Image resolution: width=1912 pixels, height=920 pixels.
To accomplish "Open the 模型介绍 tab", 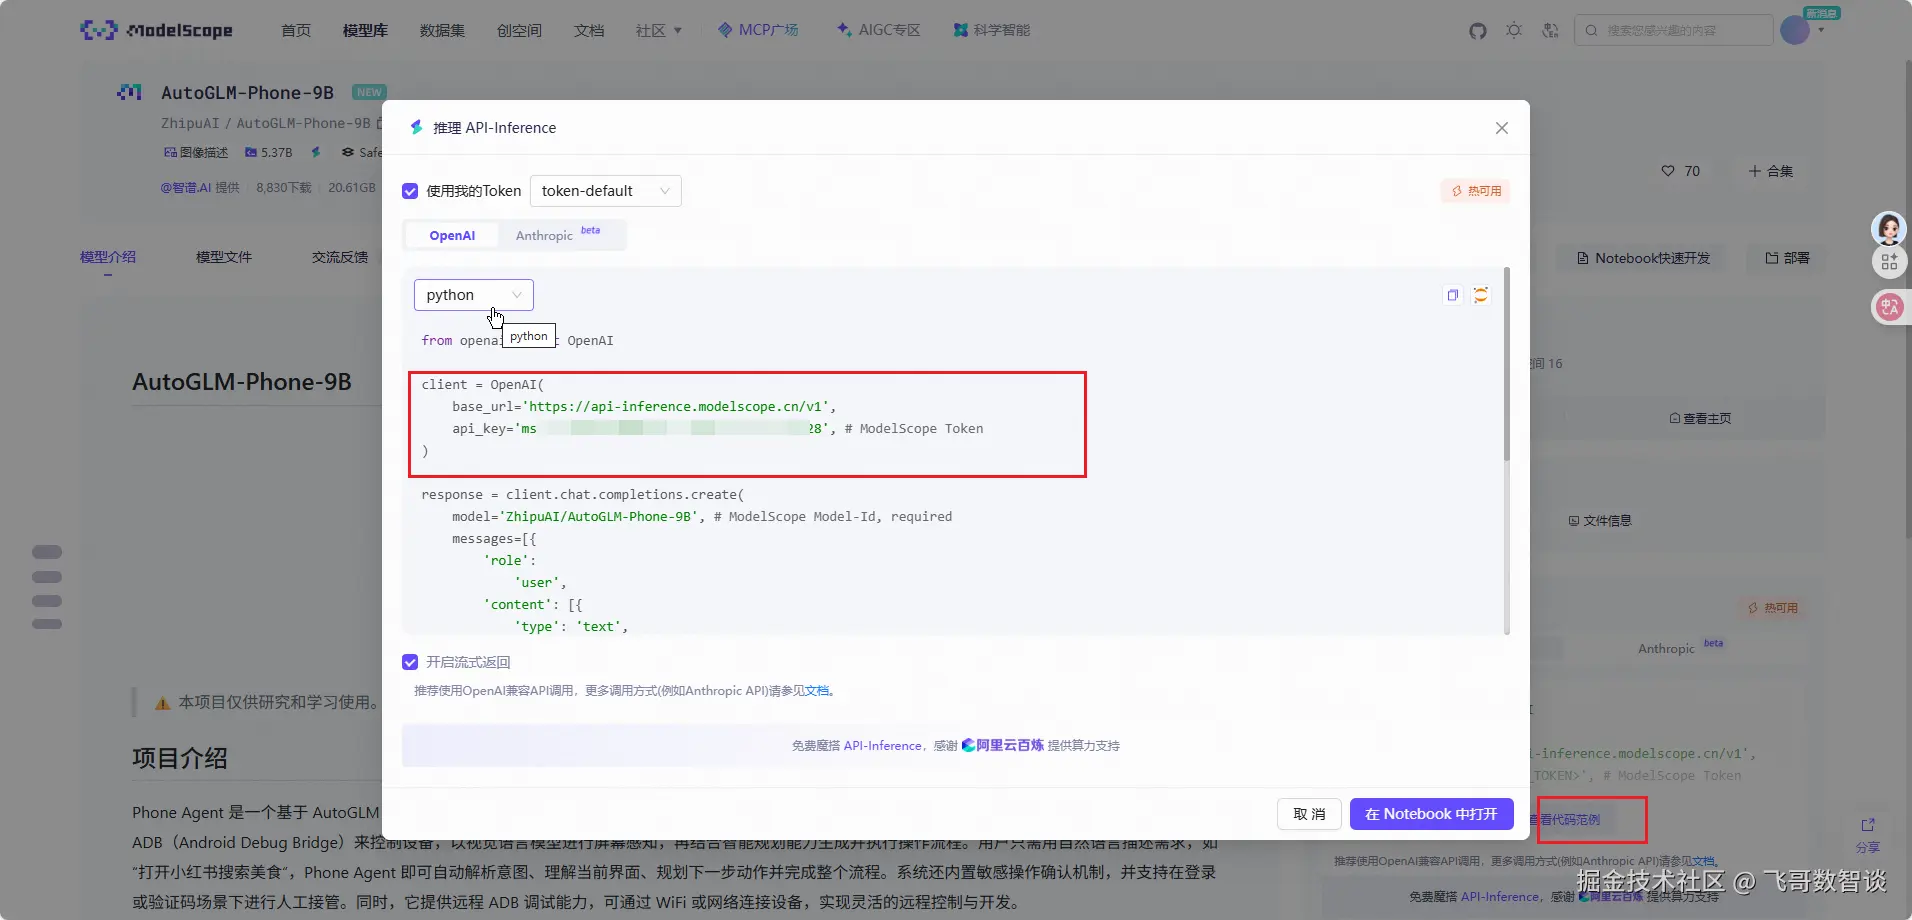I will (108, 257).
